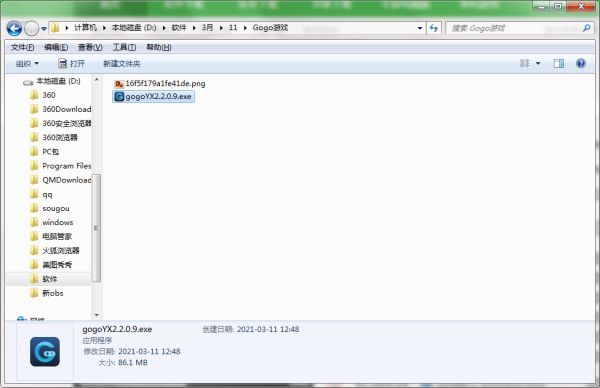Select 计算机 in the address breadcrumb
The width and height of the screenshot is (600, 388).
(x=85, y=28)
